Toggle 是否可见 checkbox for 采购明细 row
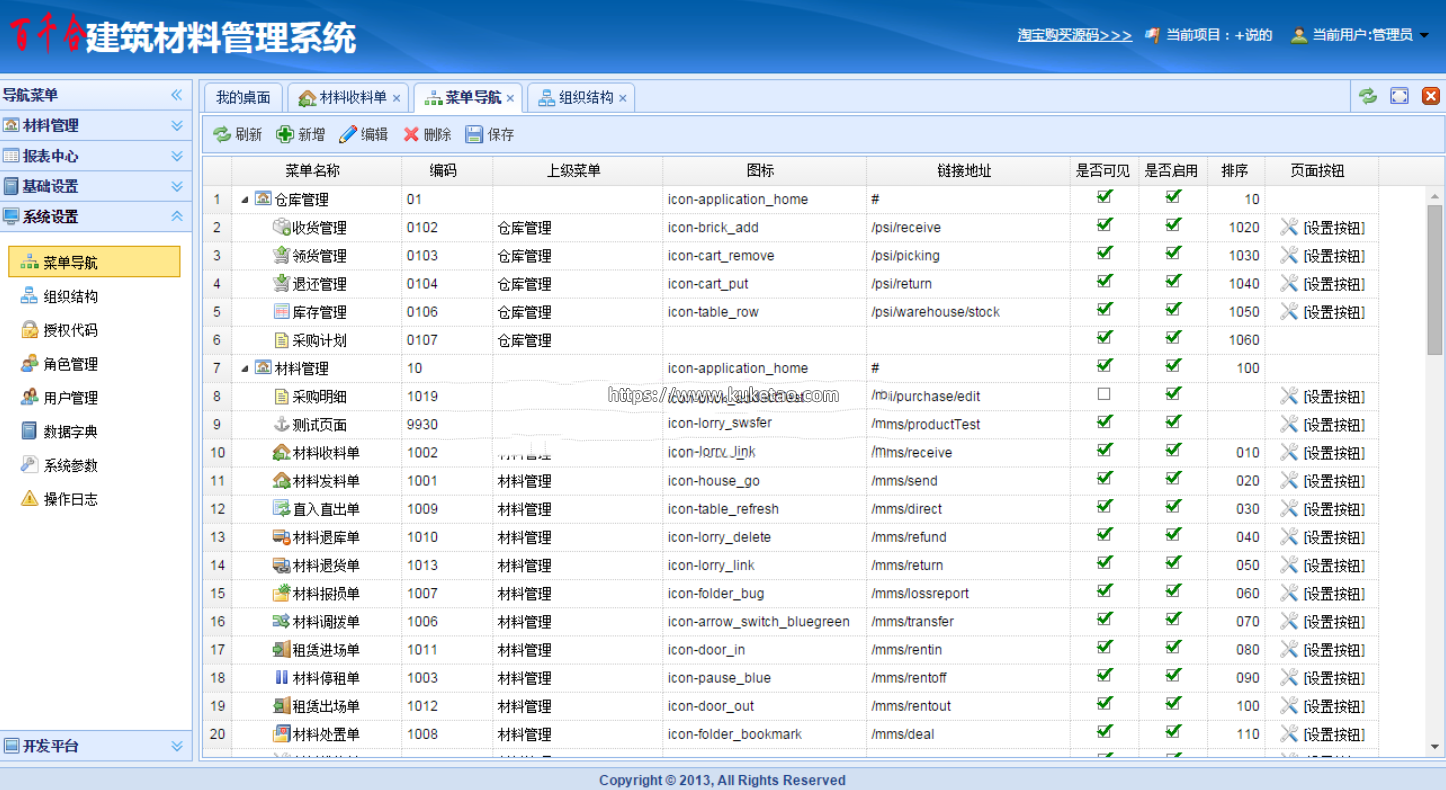The height and width of the screenshot is (790, 1446). (1104, 394)
